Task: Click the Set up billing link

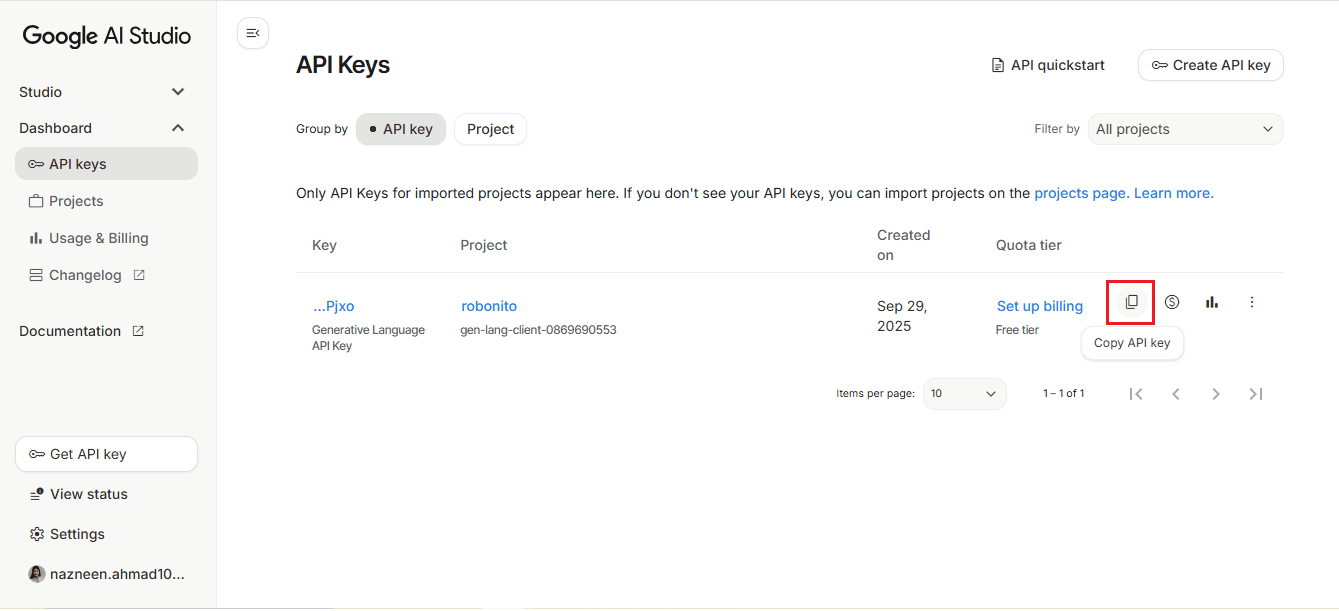Action: pos(1040,306)
